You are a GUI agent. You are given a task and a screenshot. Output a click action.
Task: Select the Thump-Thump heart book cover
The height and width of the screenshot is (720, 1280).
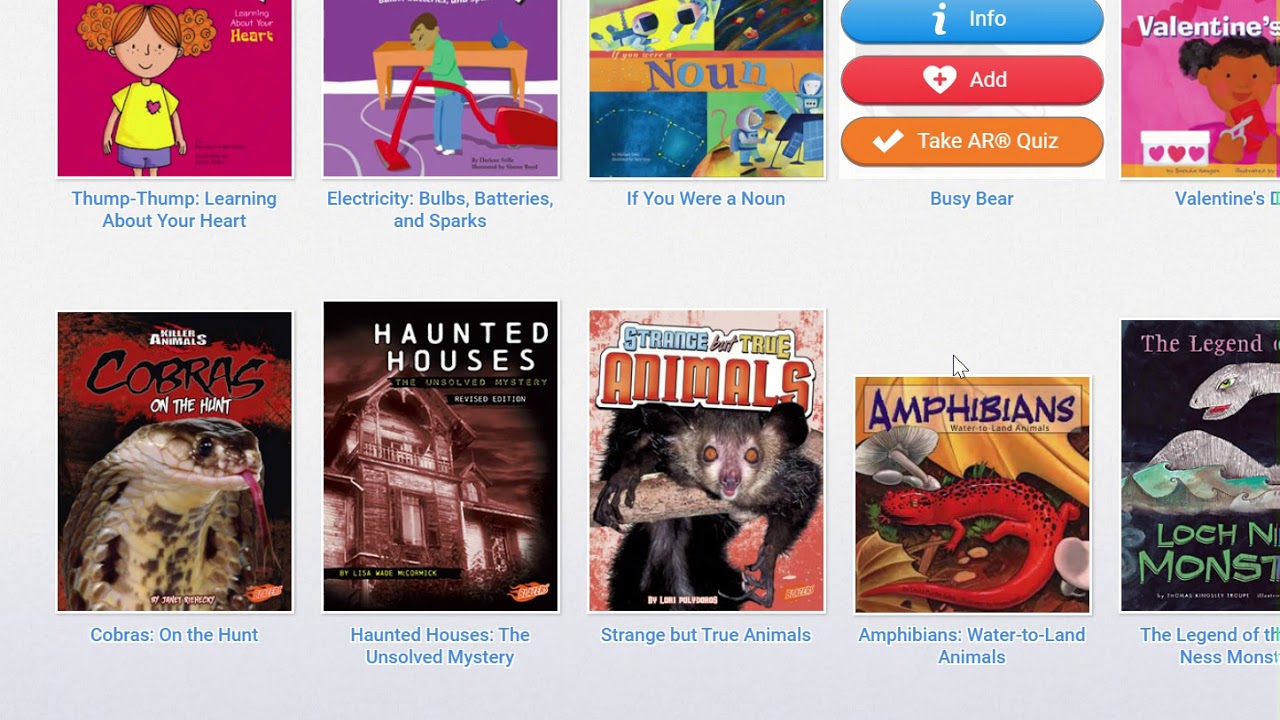point(175,88)
